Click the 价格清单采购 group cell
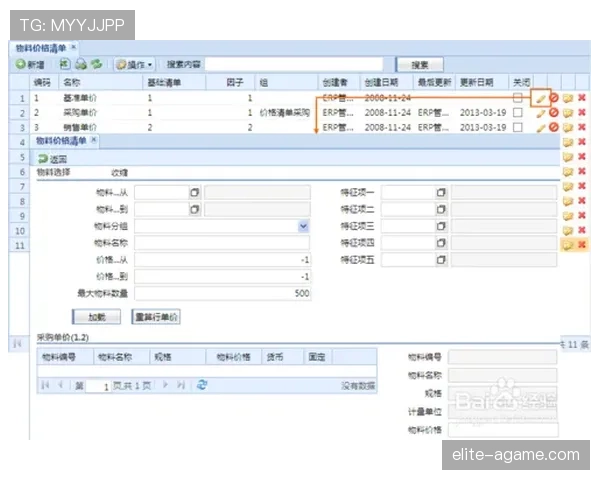600x480 pixels. (x=285, y=113)
